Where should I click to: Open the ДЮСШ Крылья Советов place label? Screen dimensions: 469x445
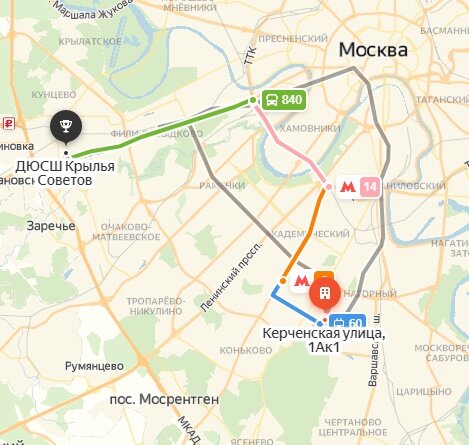tap(65, 173)
